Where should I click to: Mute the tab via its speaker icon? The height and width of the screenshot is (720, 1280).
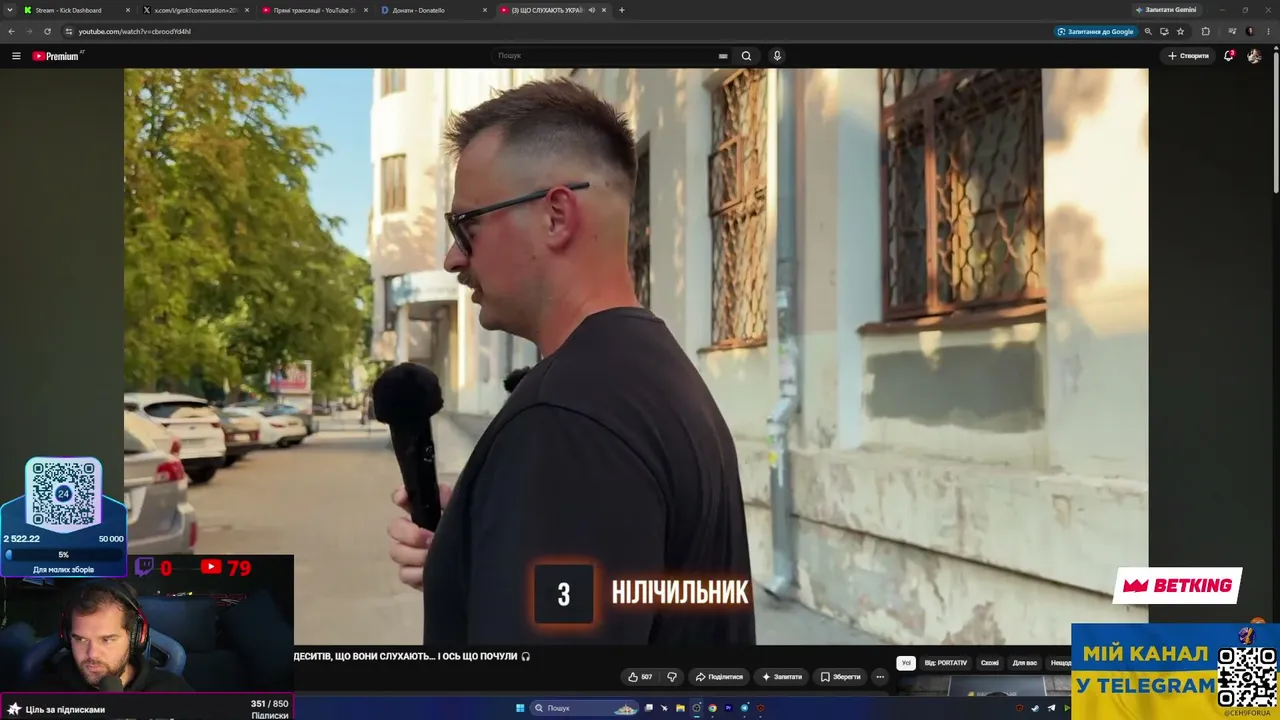pyautogui.click(x=591, y=10)
